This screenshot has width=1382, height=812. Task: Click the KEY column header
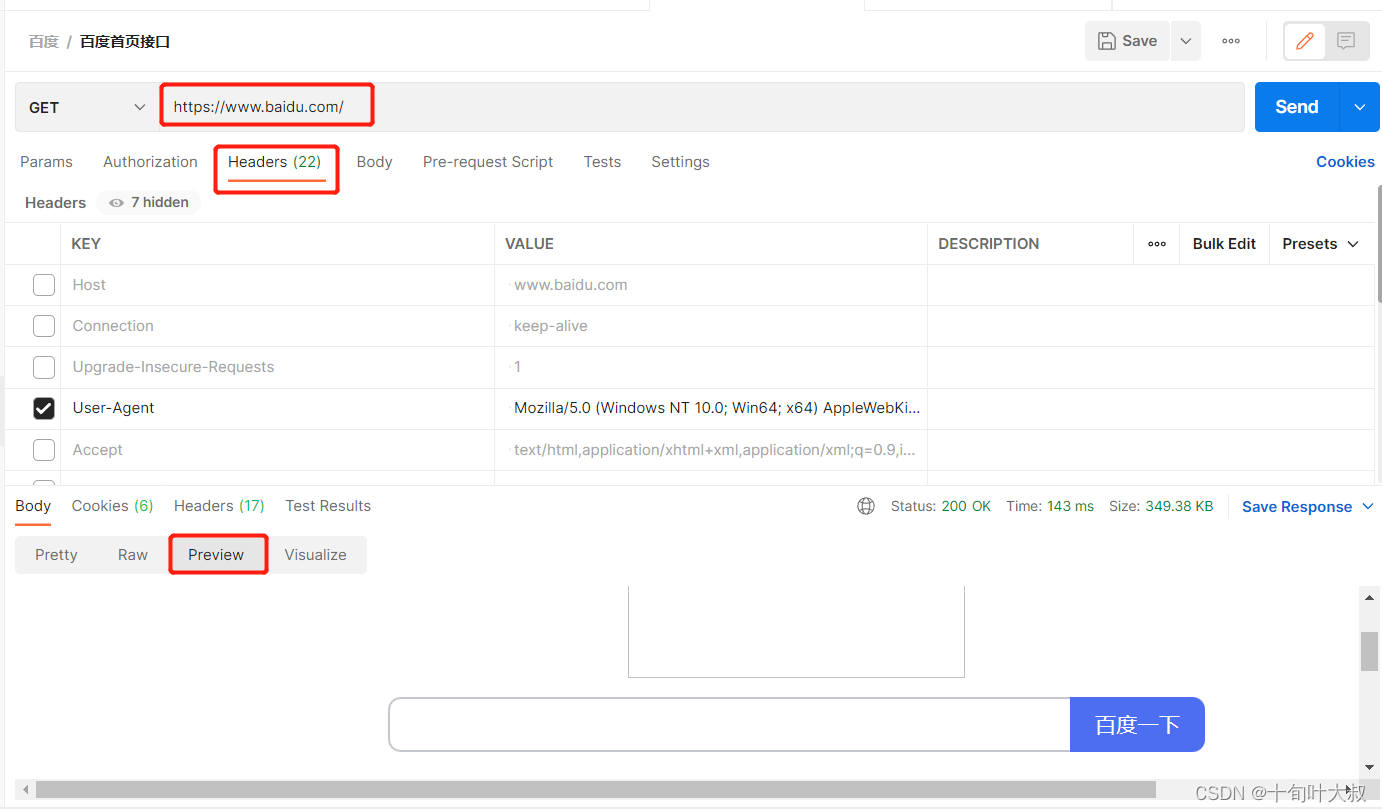(86, 244)
